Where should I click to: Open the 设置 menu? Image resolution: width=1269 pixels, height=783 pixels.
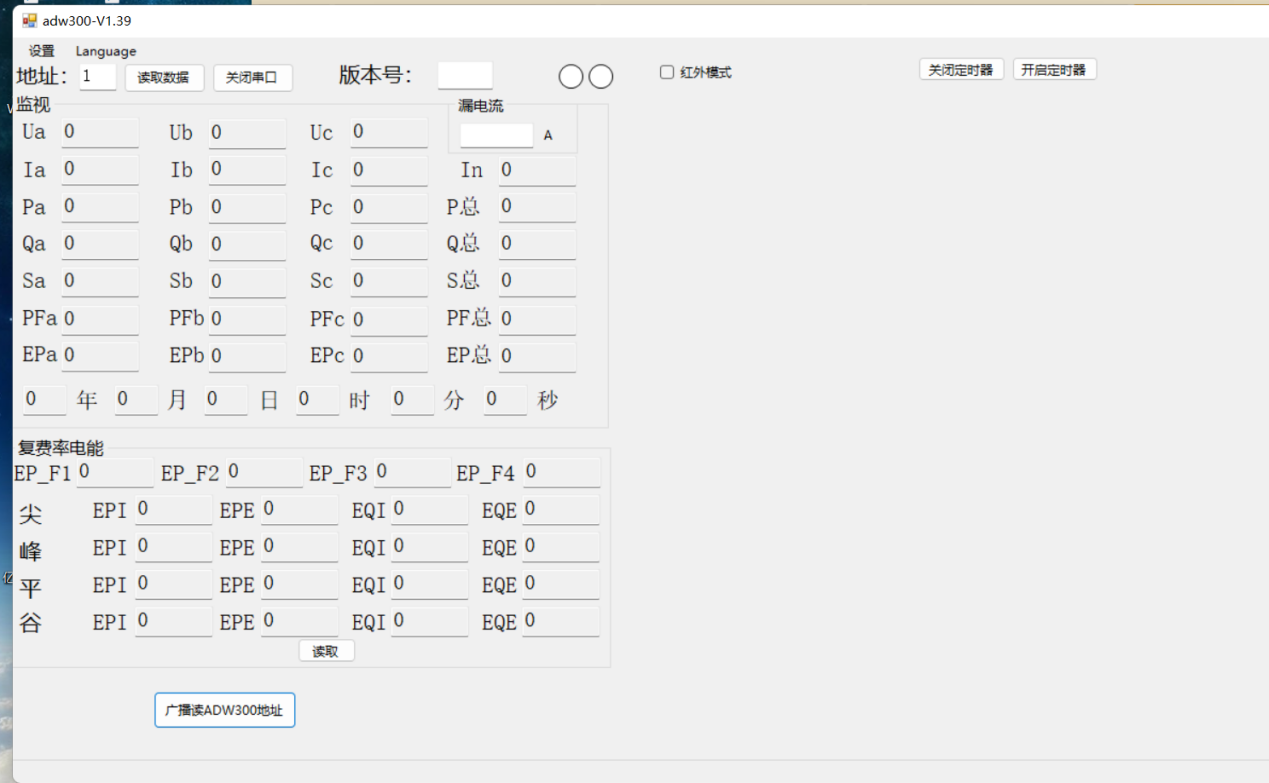click(42, 51)
